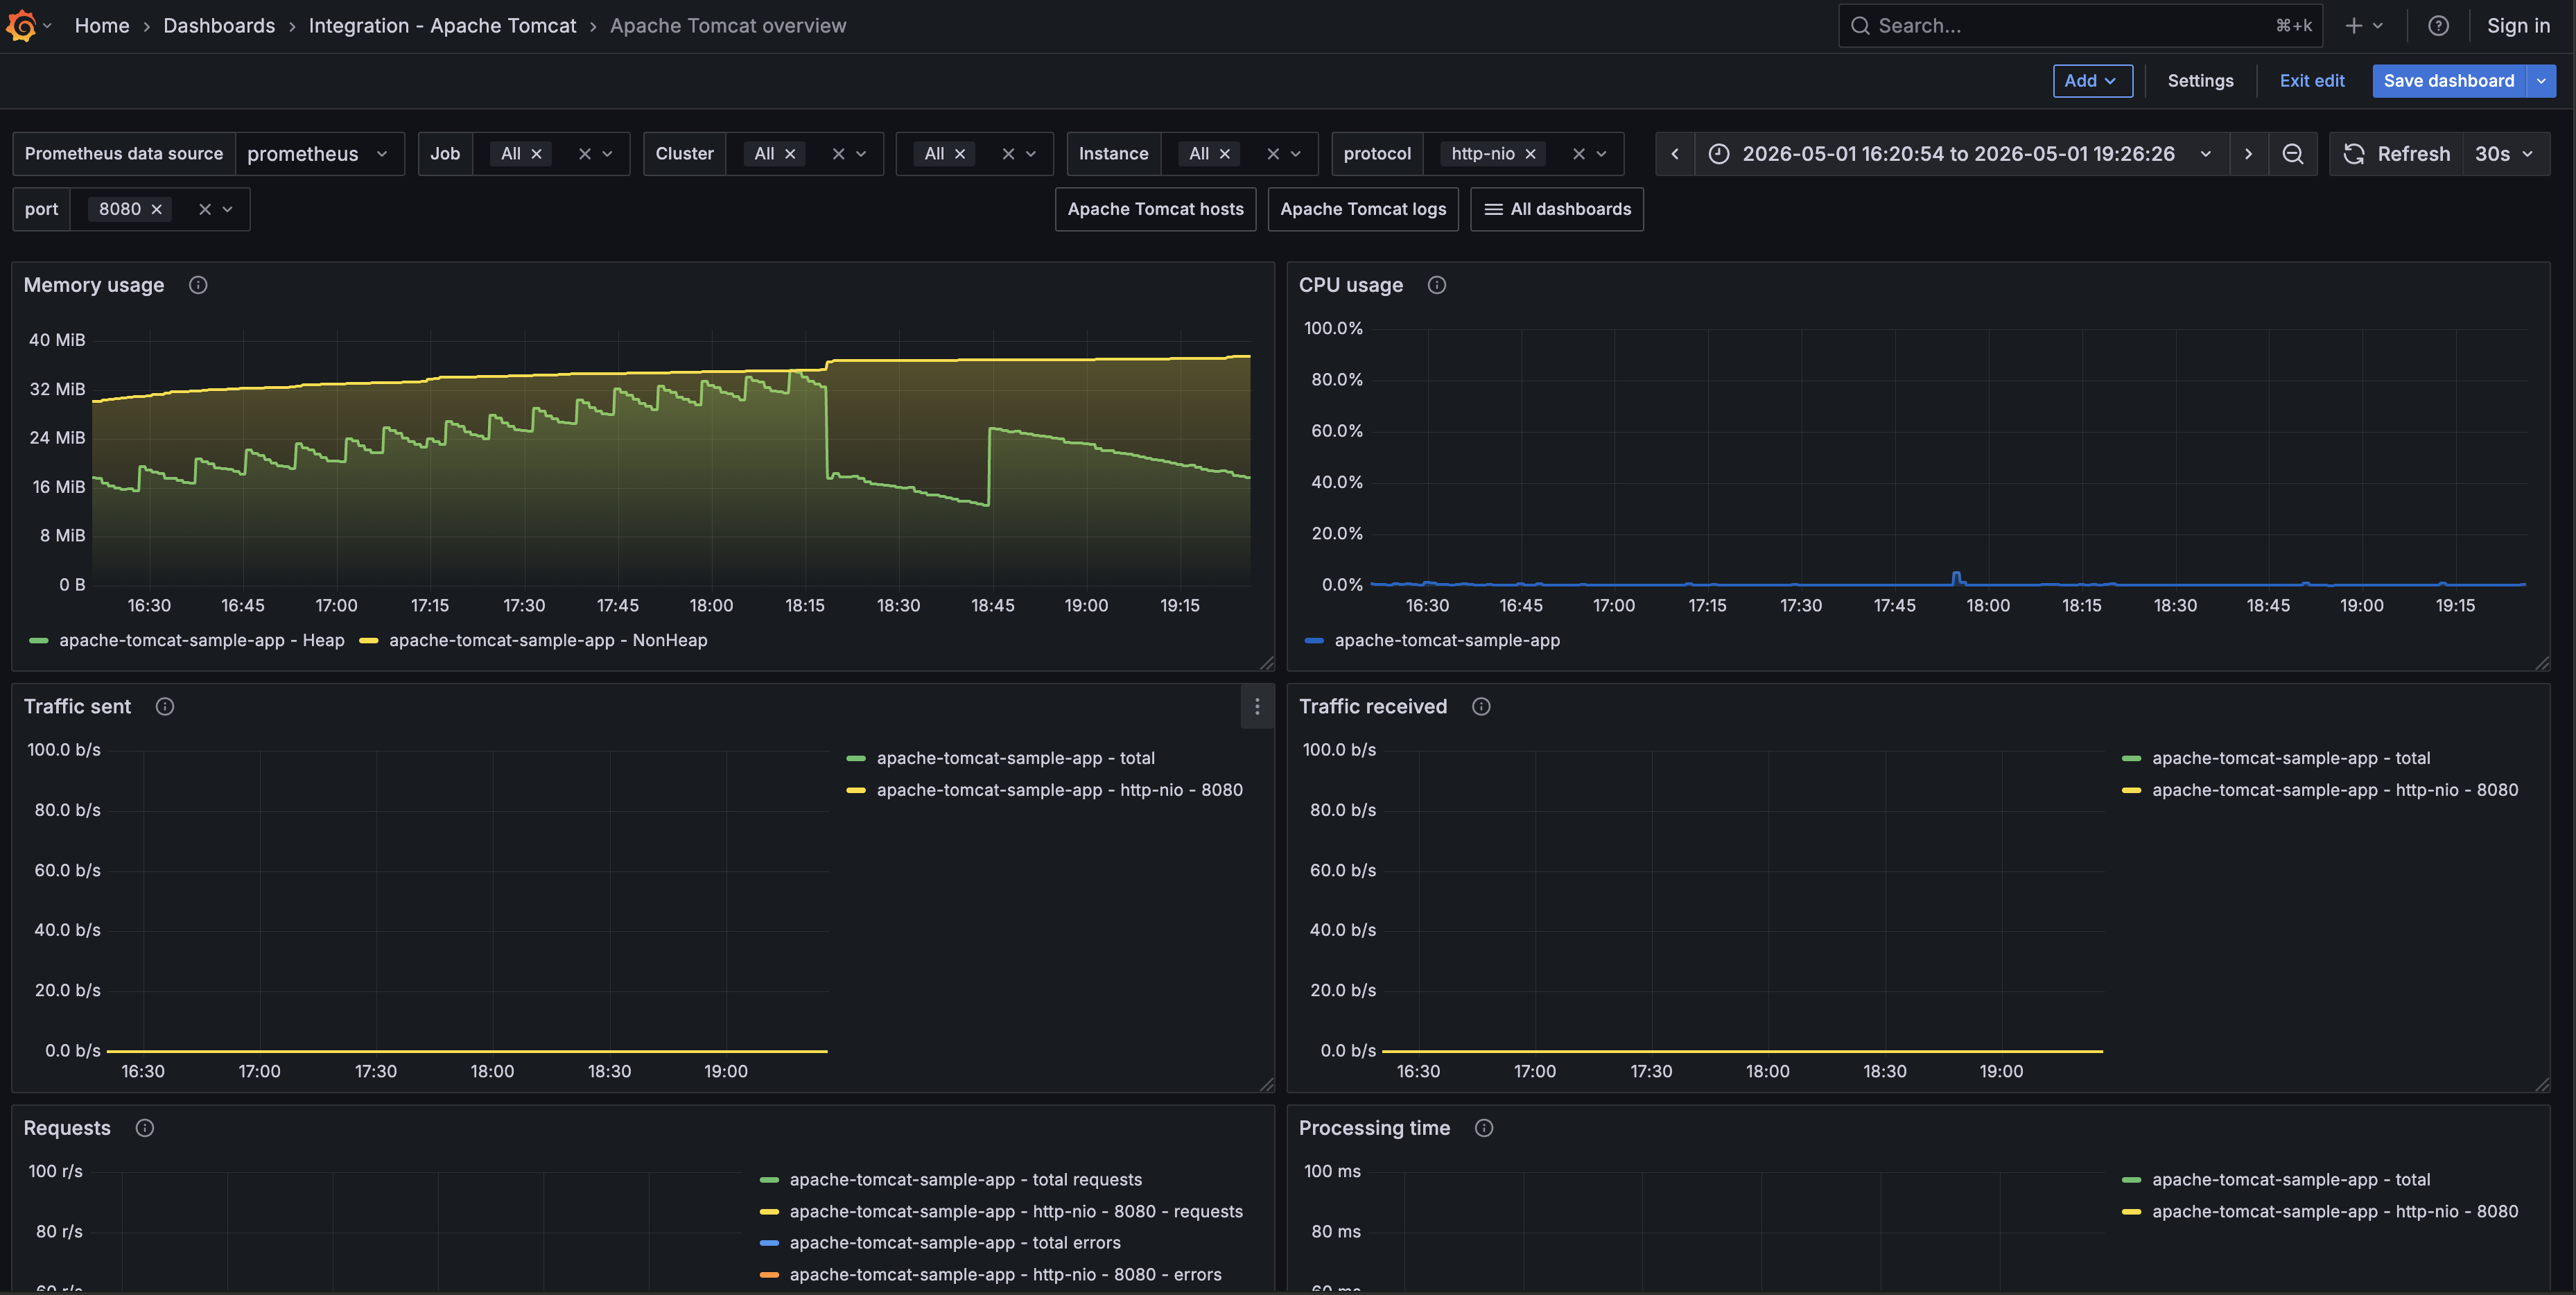Show CPU usage panel info icon
Image resolution: width=2576 pixels, height=1295 pixels.
pos(1436,285)
